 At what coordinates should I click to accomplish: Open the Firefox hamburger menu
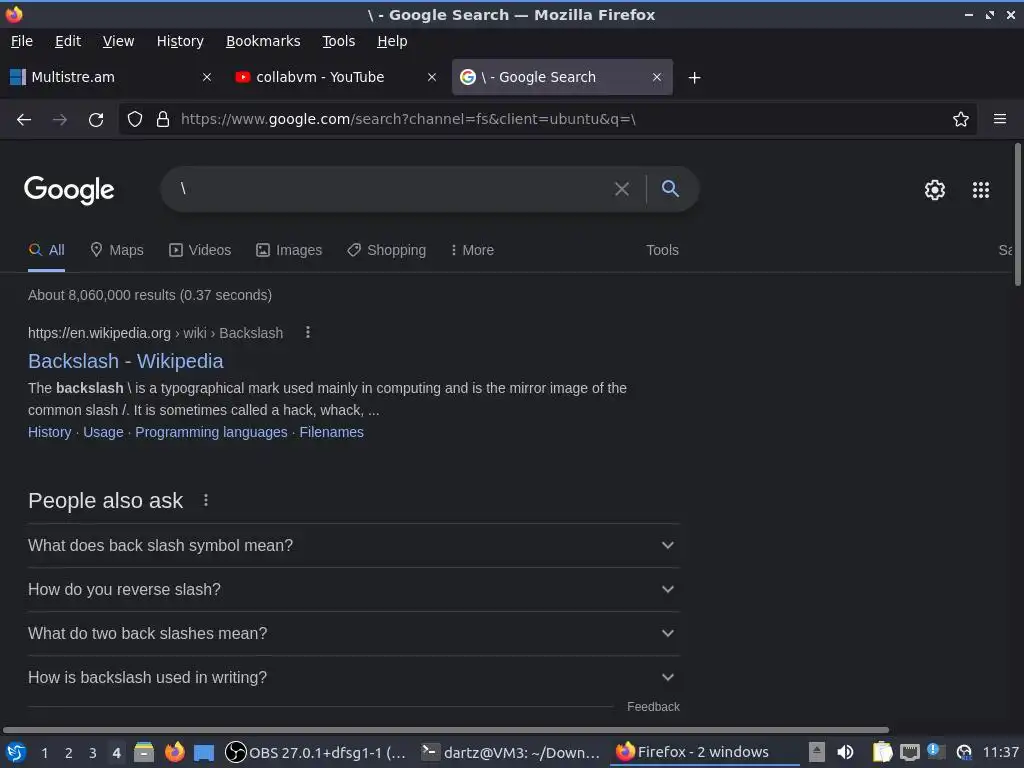[1000, 120]
